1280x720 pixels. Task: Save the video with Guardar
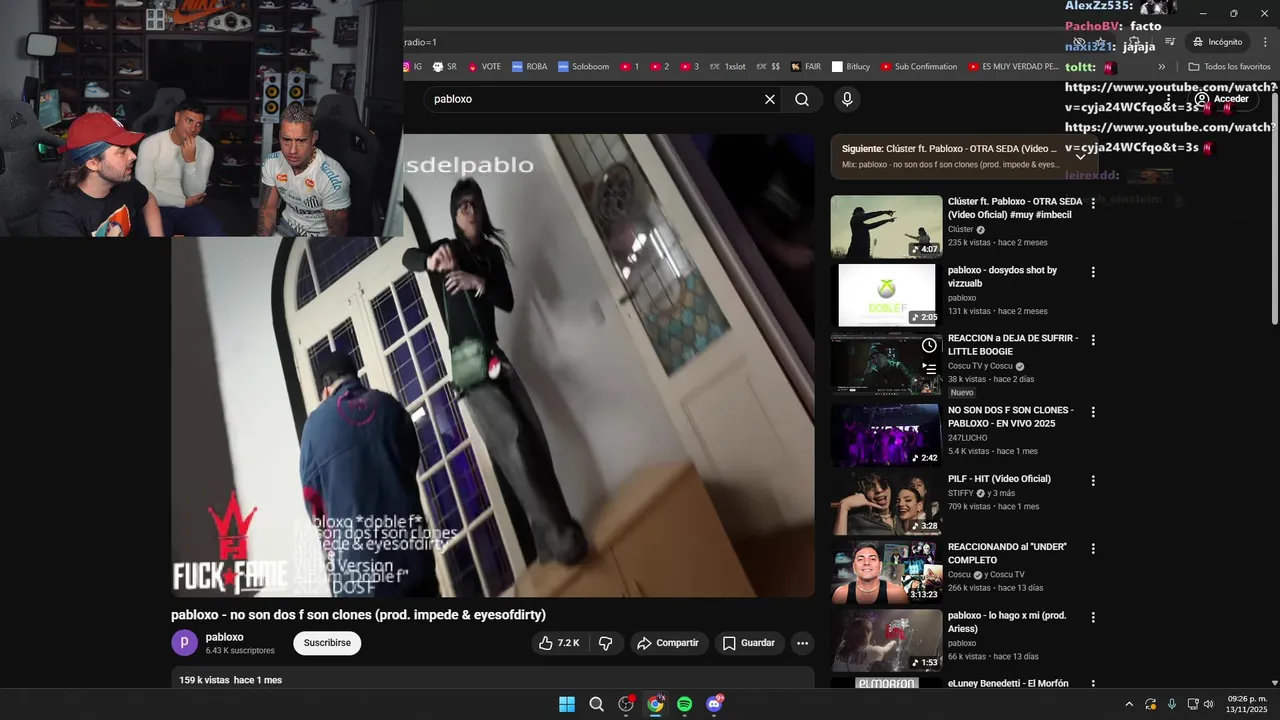[749, 643]
